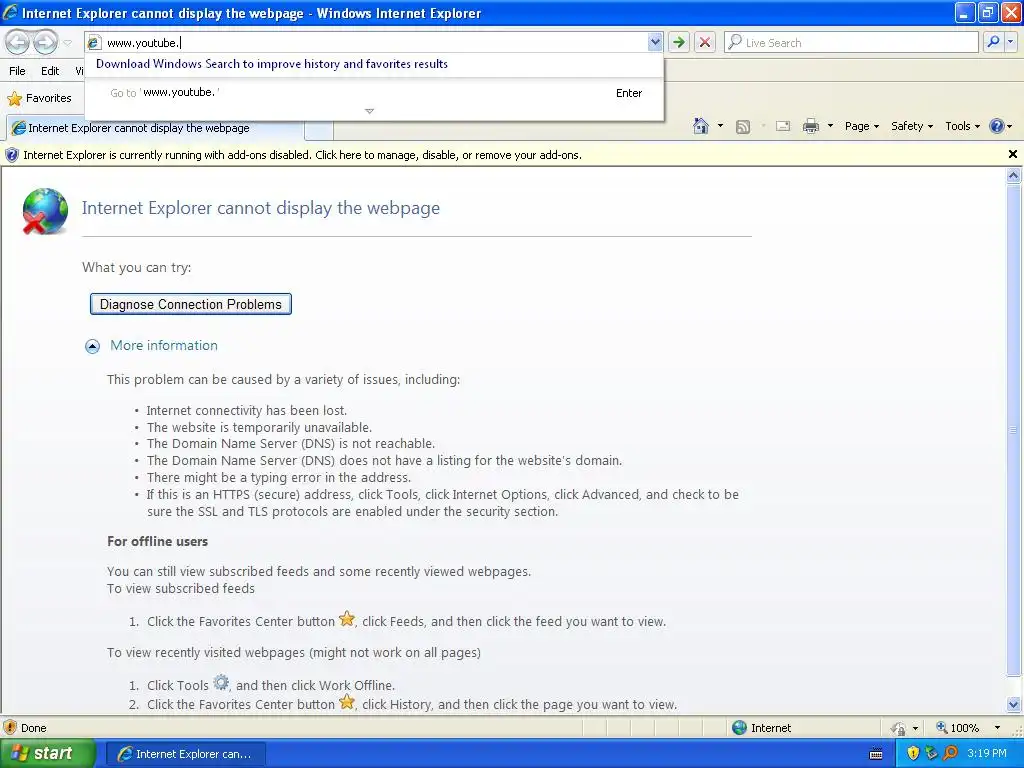1024x768 pixels.
Task: Close the add-ons information bar
Action: point(1013,154)
